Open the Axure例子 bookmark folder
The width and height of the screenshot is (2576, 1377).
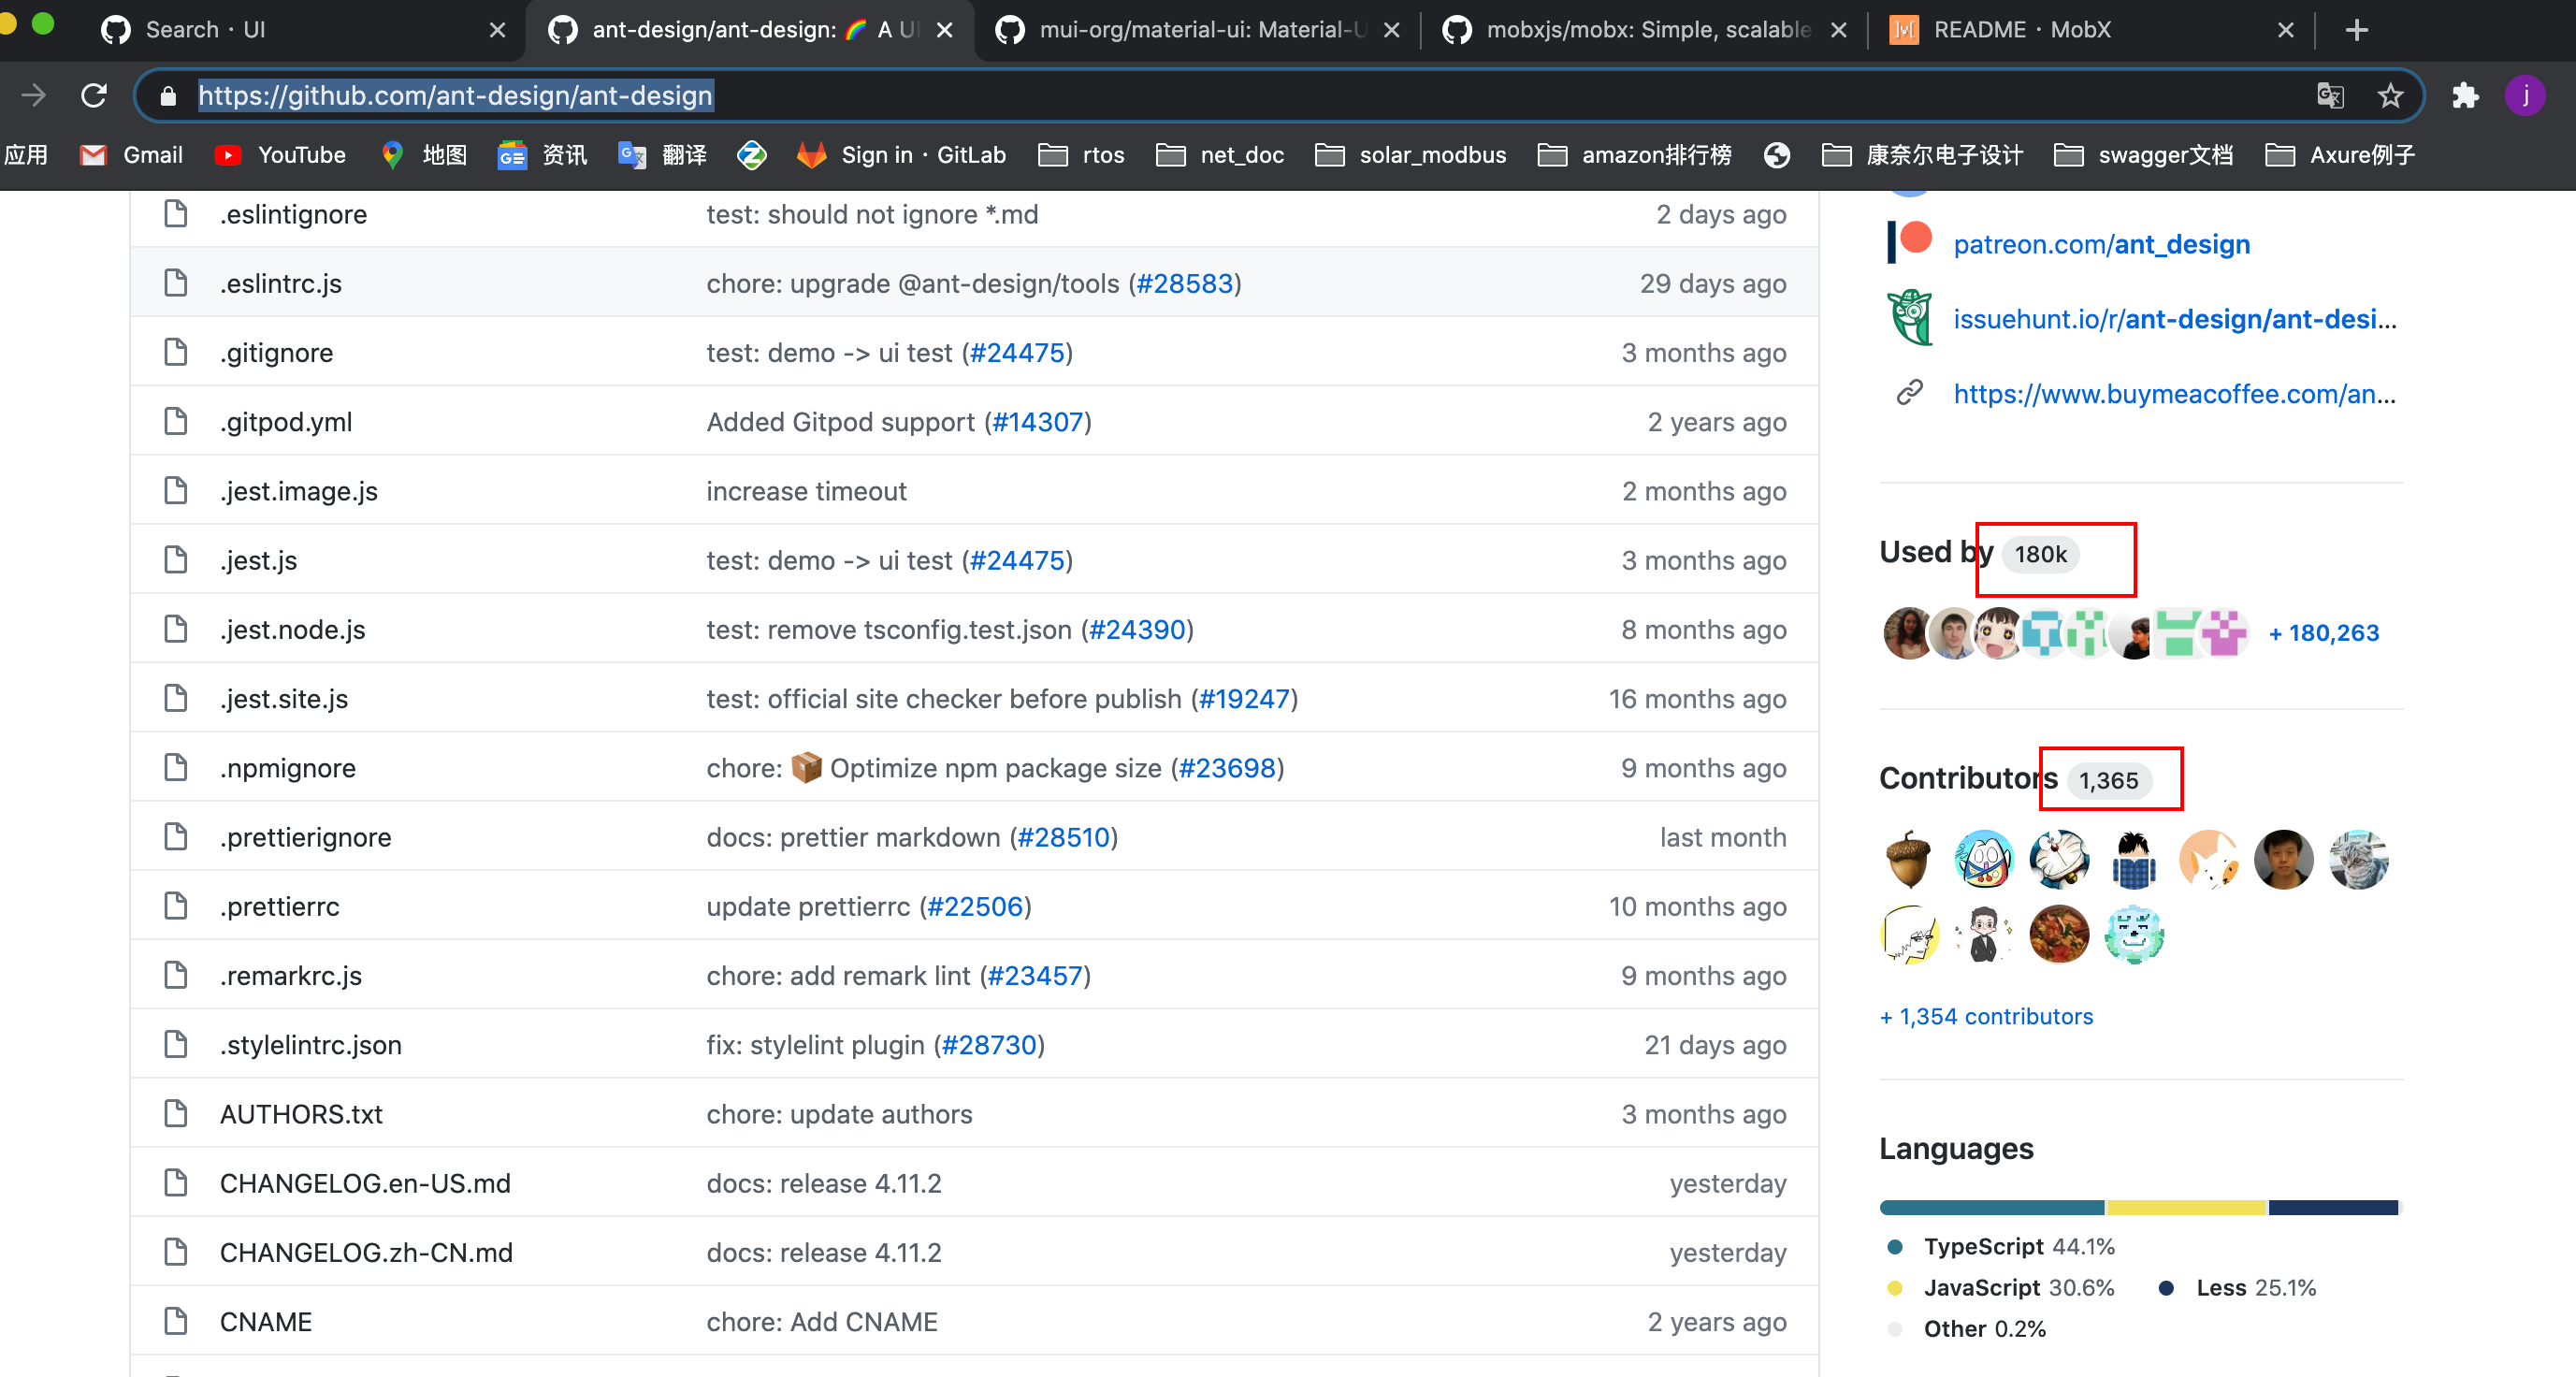pyautogui.click(x=2340, y=155)
